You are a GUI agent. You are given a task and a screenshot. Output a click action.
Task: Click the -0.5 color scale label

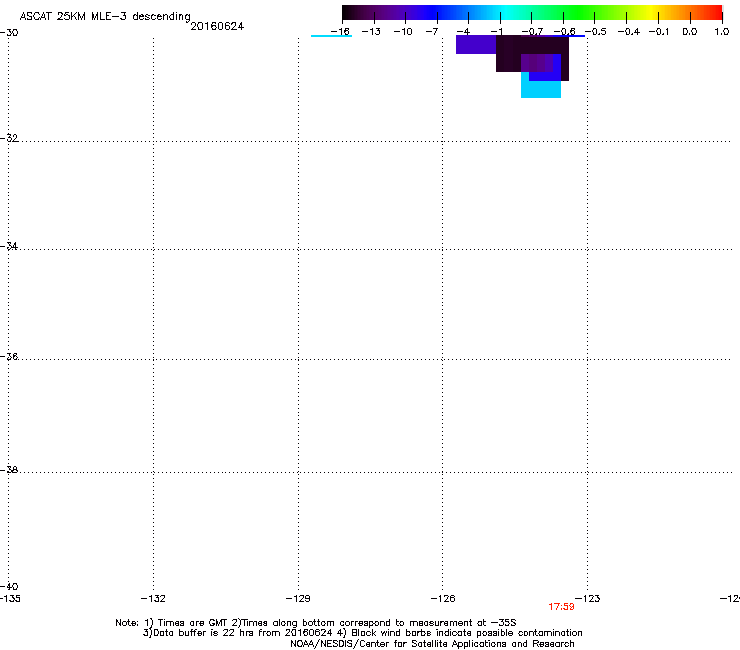coord(596,32)
